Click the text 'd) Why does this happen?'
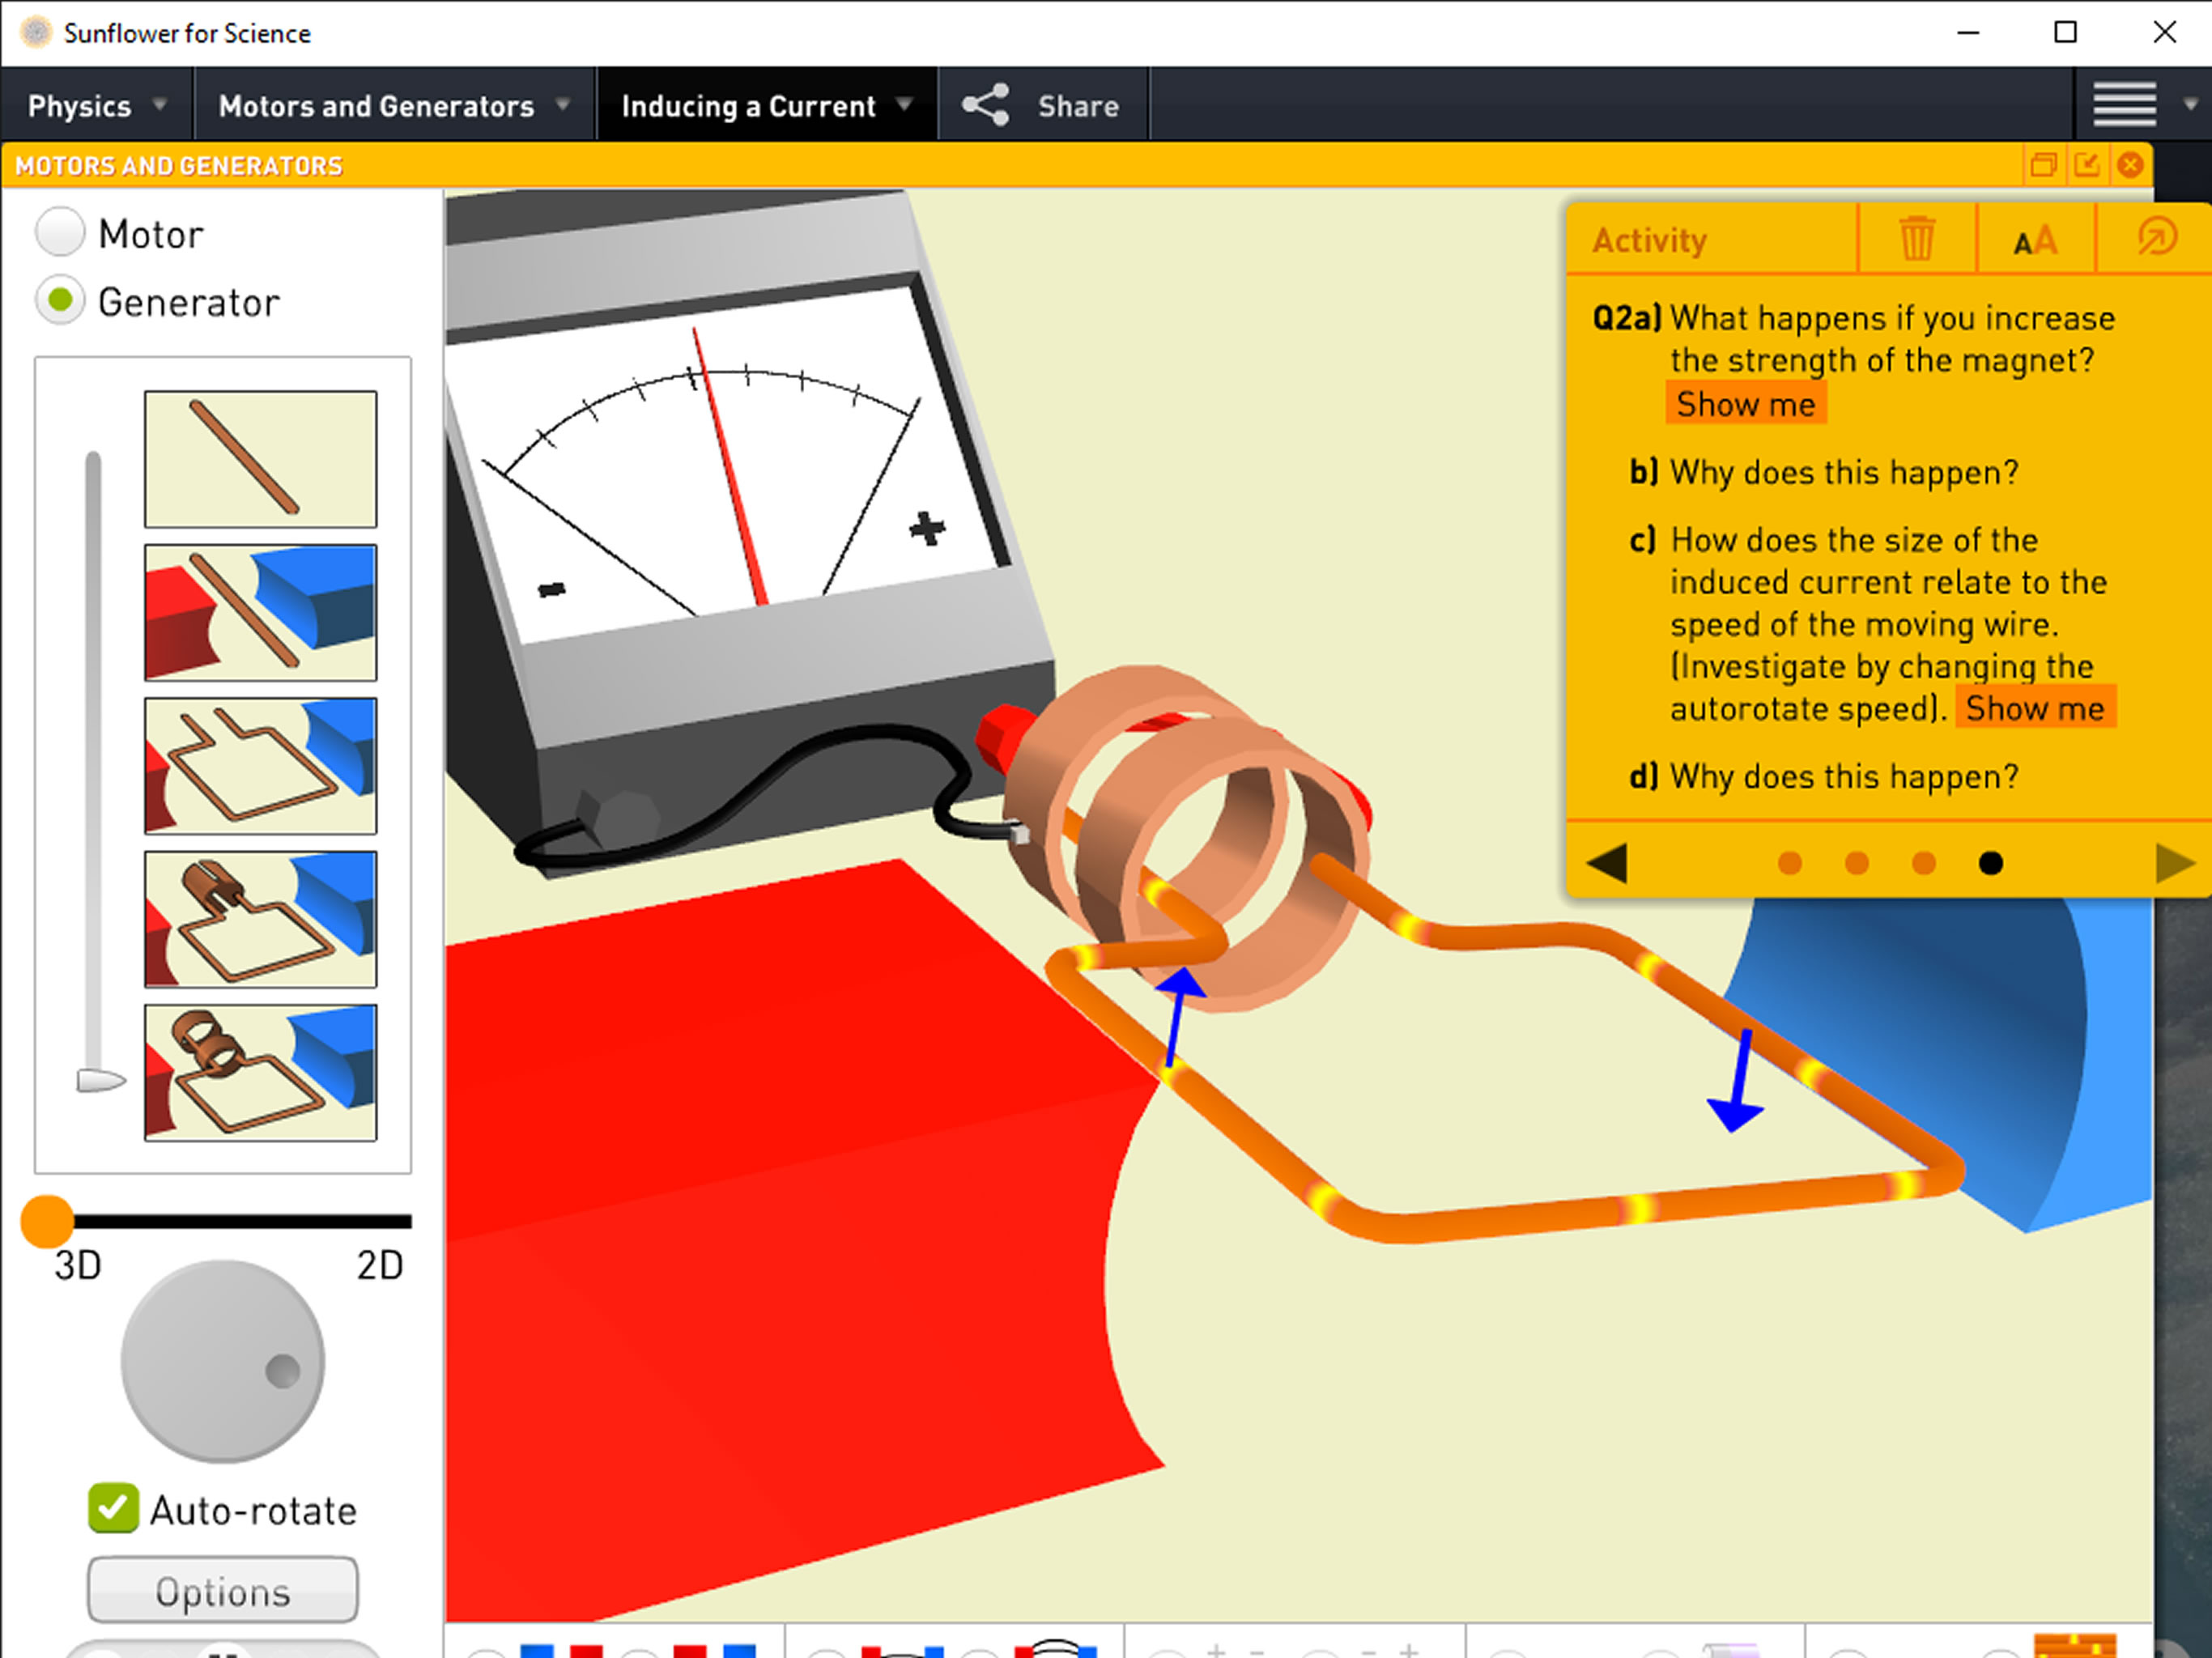Viewport: 2212px width, 1658px height. click(1824, 776)
